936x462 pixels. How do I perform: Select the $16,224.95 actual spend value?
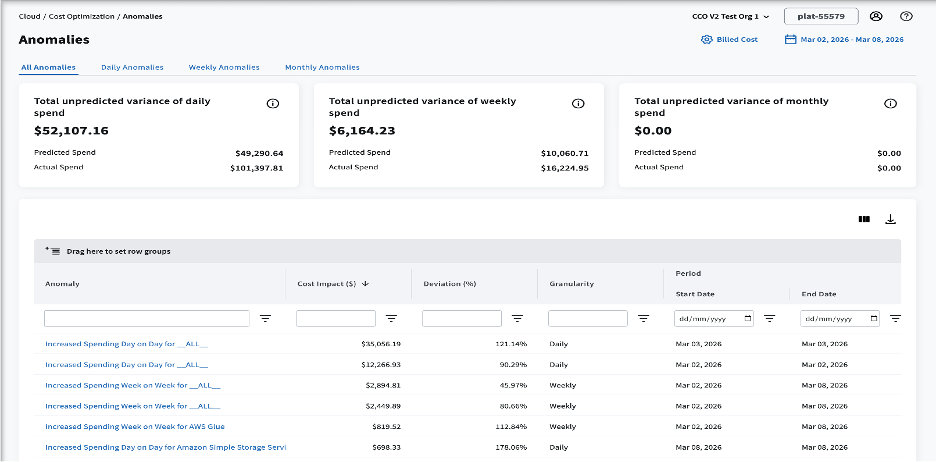[x=565, y=168]
